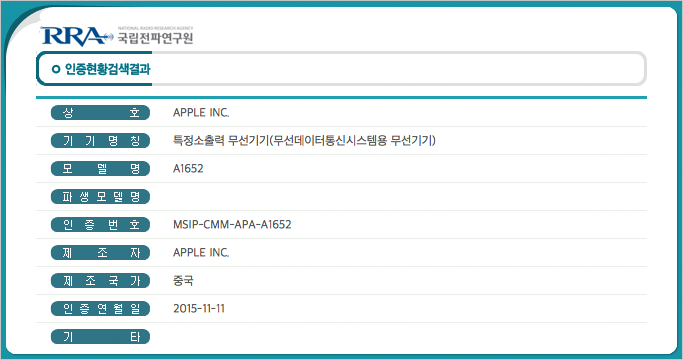Select the 상호 value APPLE INC.
This screenshot has height=360, width=683.
point(201,112)
